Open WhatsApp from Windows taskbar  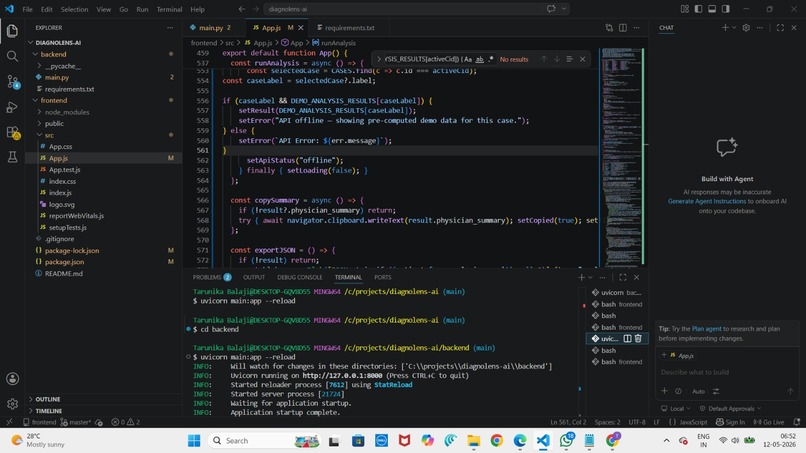pos(566,440)
